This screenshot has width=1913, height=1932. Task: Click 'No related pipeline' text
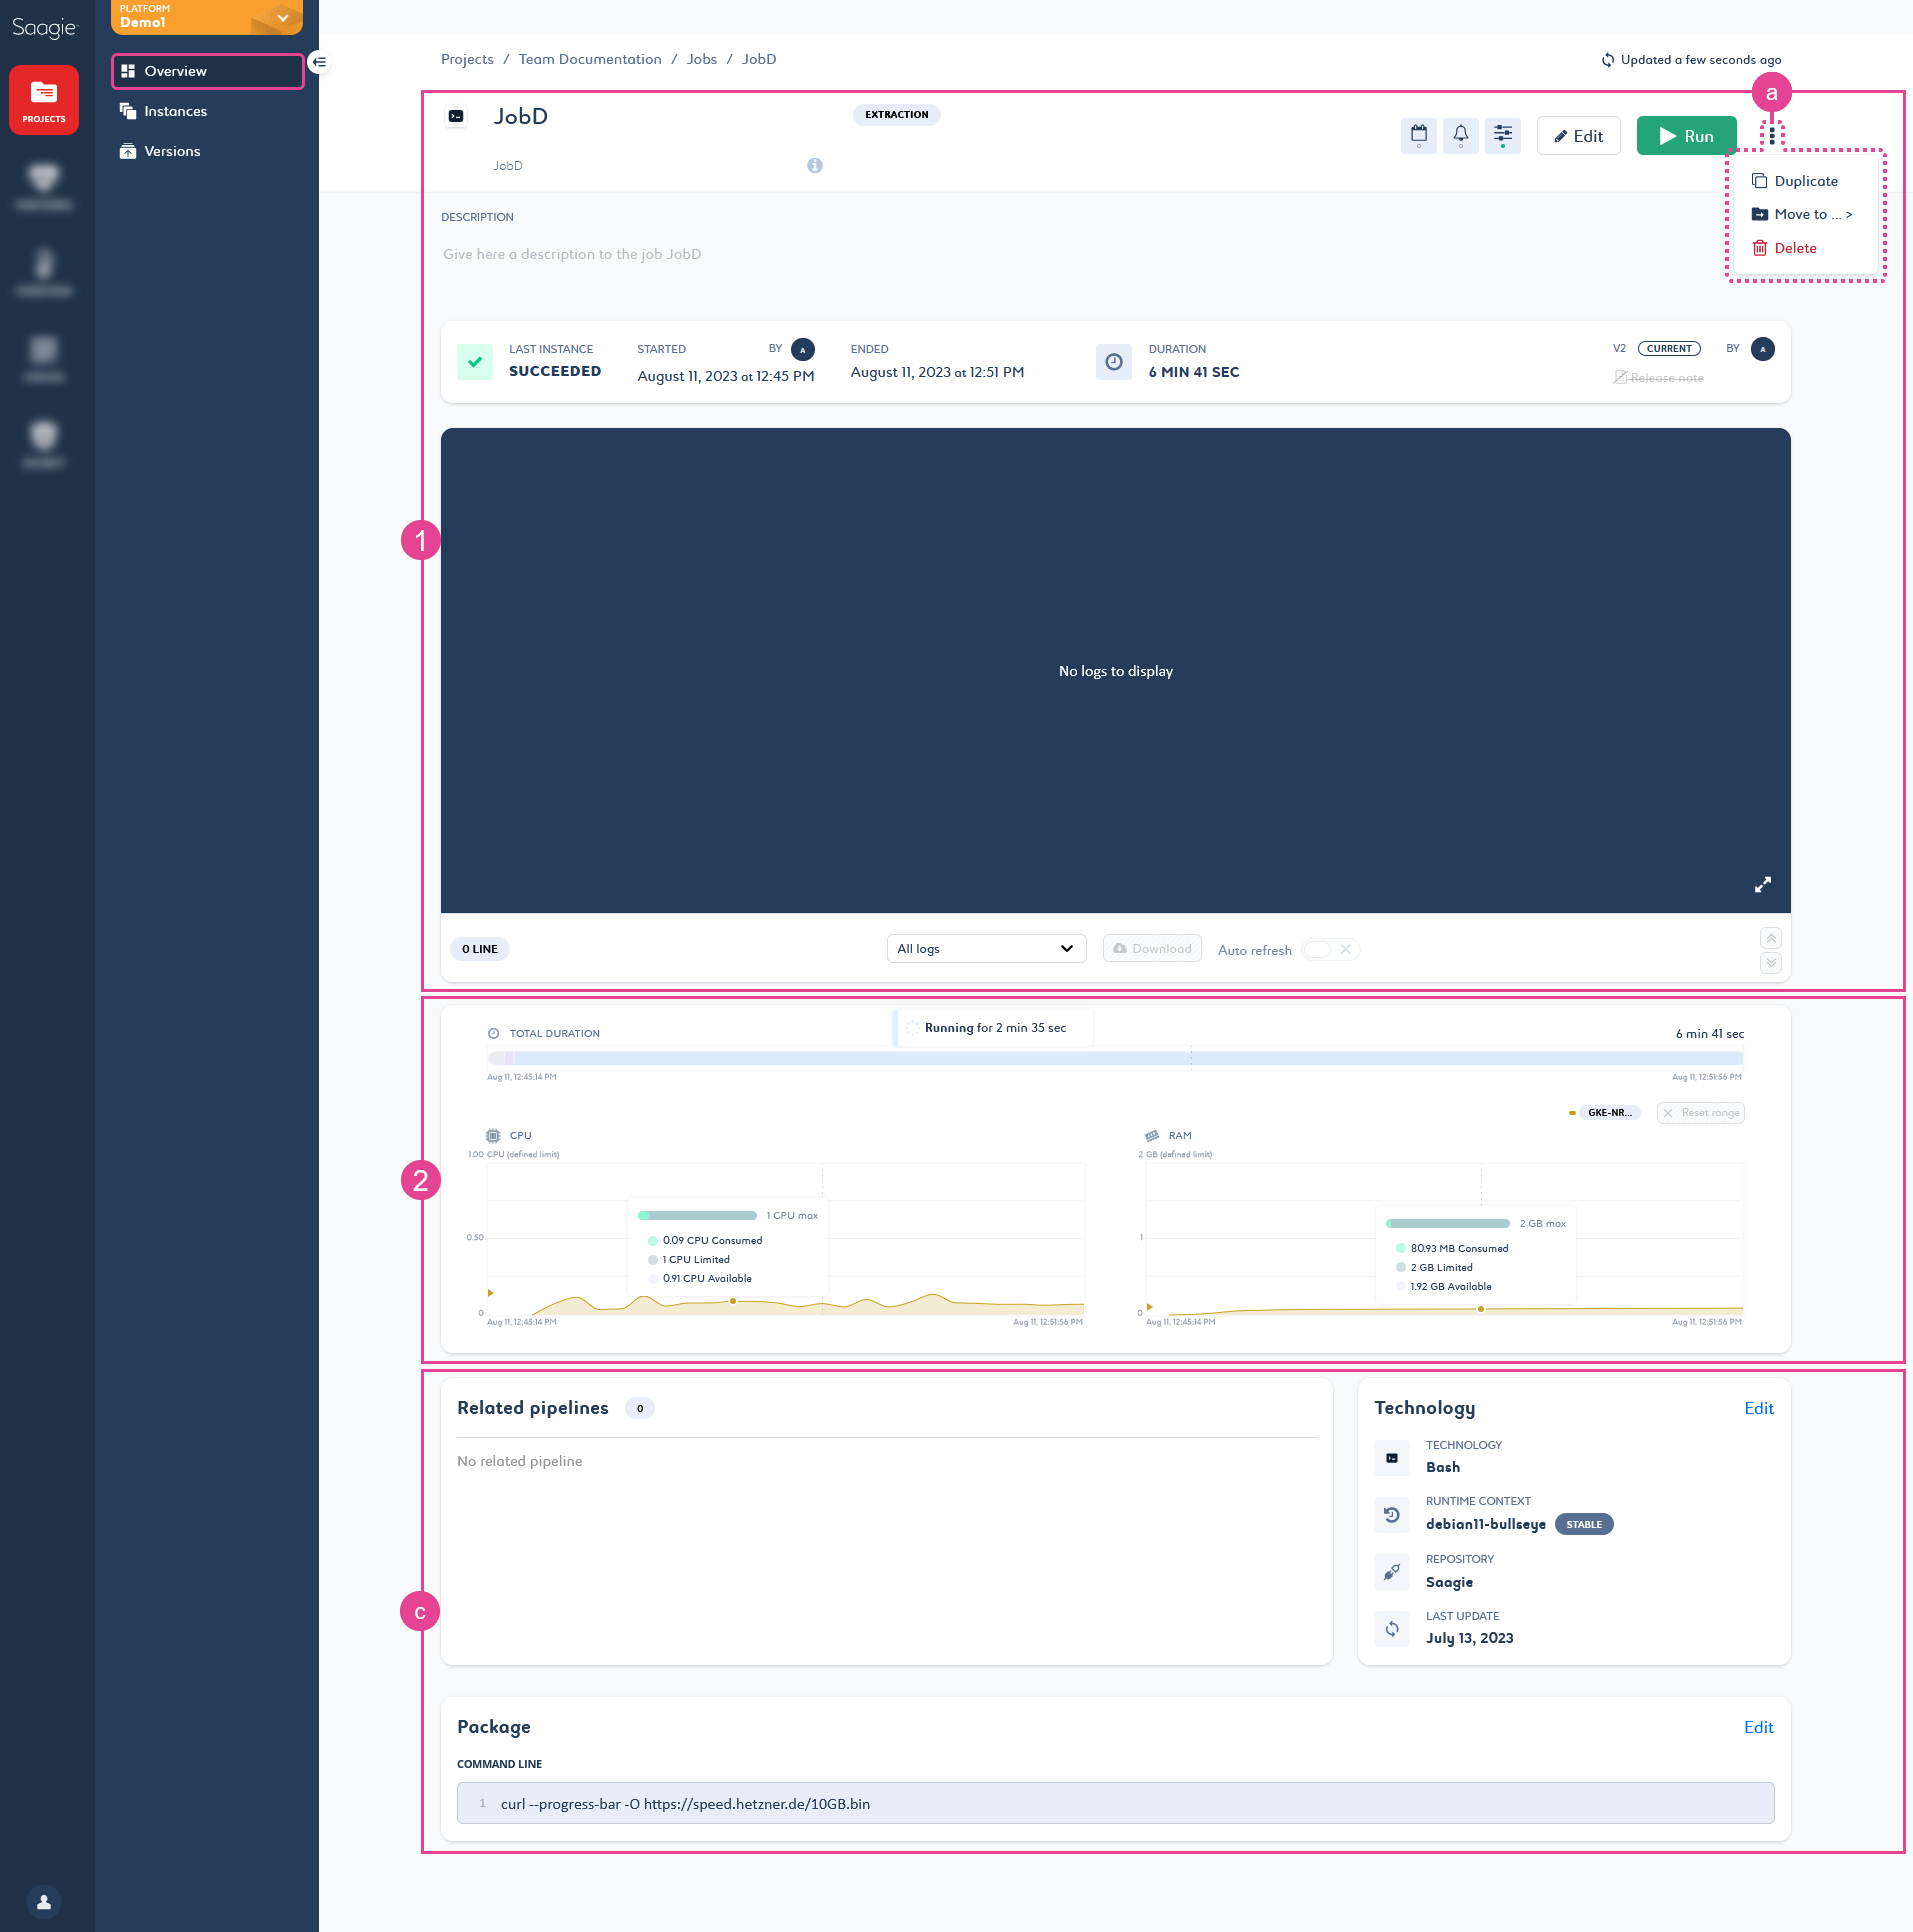(x=519, y=1461)
